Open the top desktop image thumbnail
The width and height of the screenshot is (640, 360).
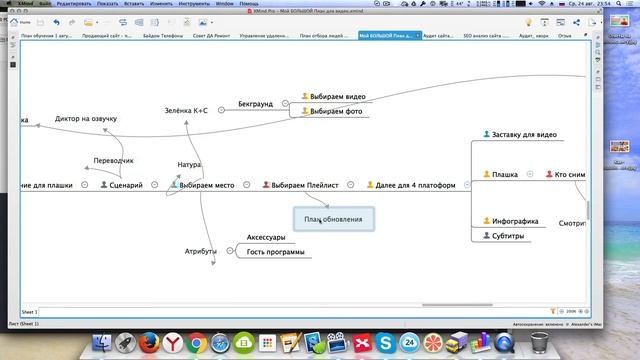(620, 21)
